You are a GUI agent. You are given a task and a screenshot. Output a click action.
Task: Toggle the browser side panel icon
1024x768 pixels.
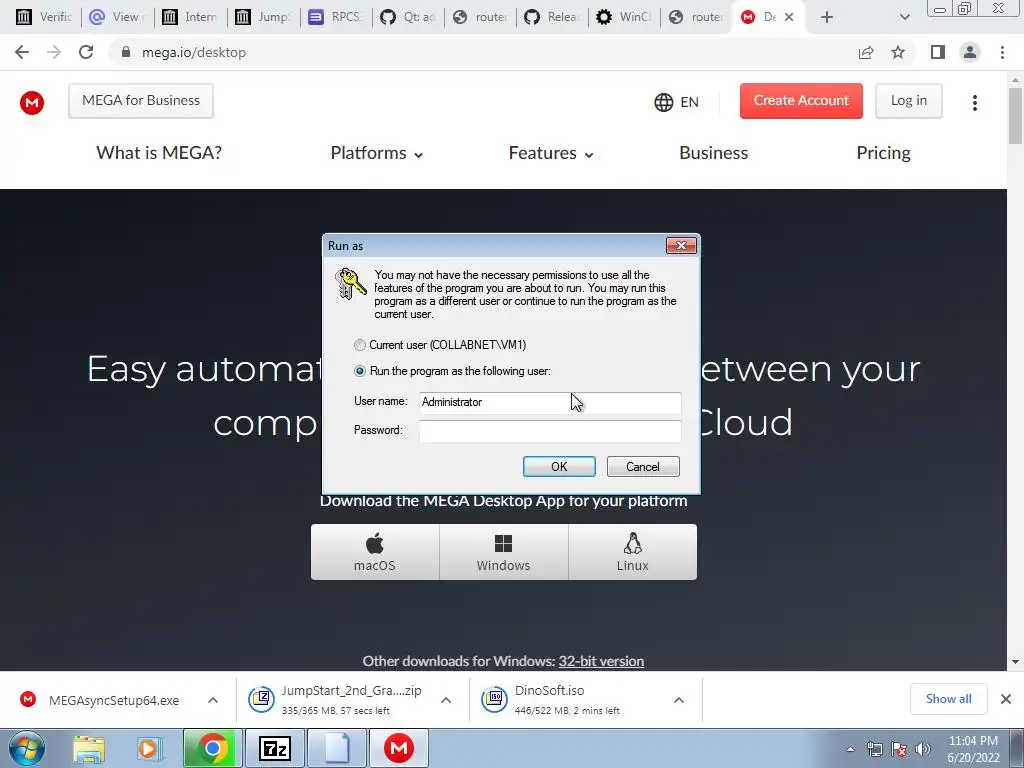pos(938,52)
